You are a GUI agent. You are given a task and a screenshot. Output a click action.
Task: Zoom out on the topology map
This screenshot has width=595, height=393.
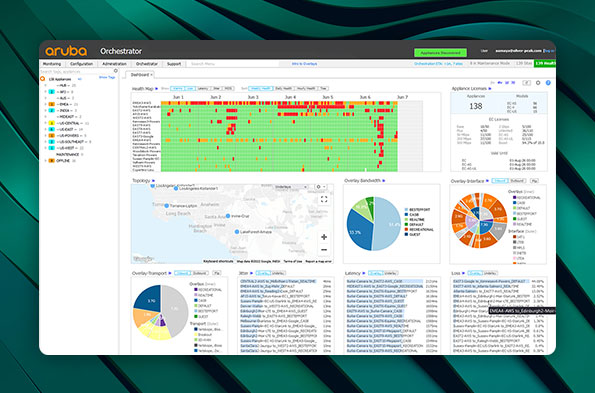pyautogui.click(x=324, y=250)
